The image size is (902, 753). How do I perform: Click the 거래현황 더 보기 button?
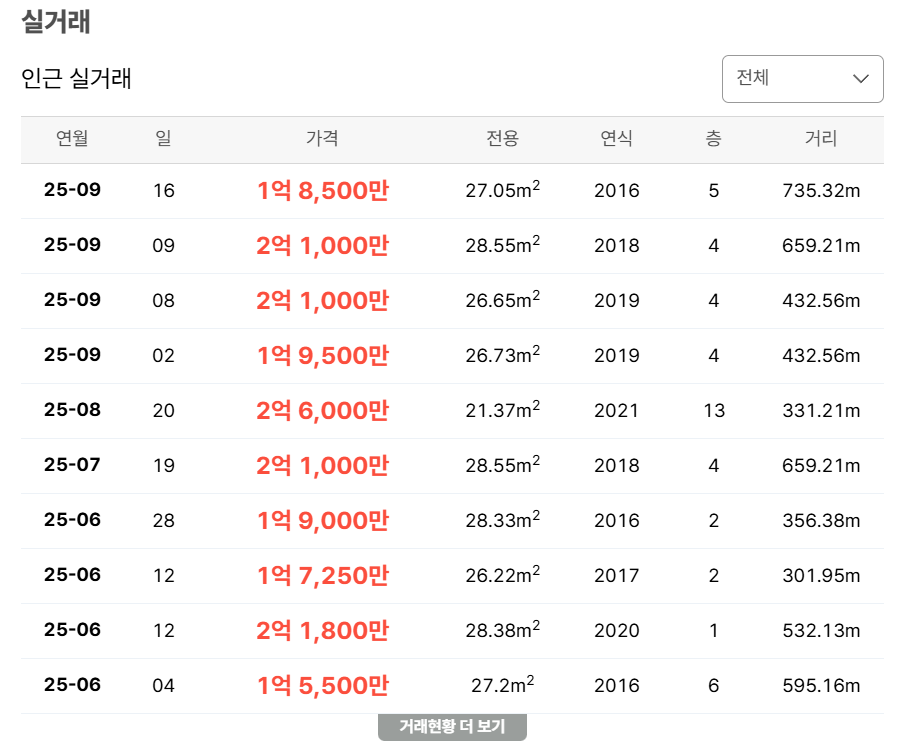point(452,727)
